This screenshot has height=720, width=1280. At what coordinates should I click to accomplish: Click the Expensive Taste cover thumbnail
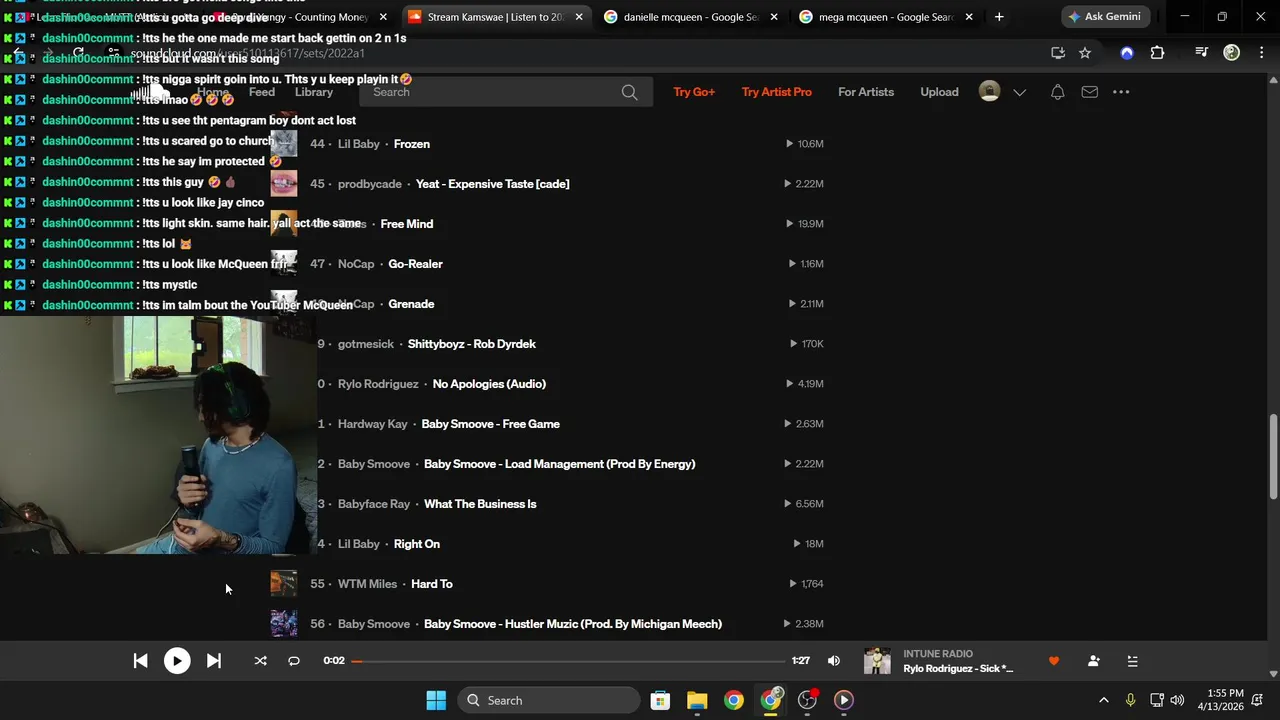click(x=284, y=184)
